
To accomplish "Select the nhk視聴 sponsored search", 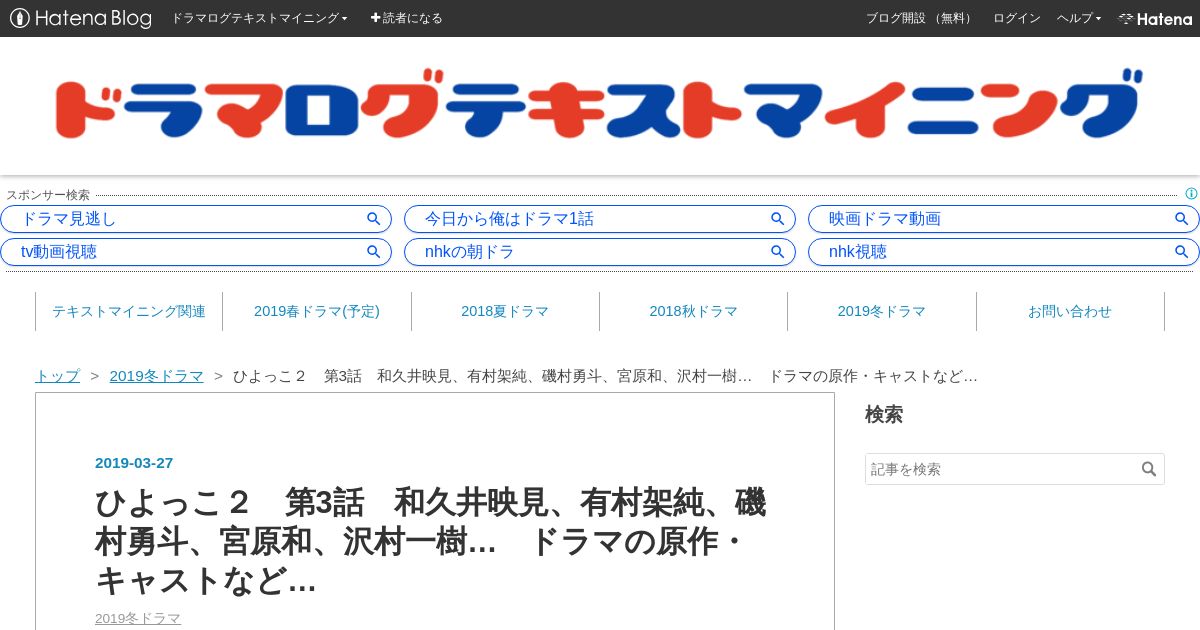I will tap(1004, 252).
